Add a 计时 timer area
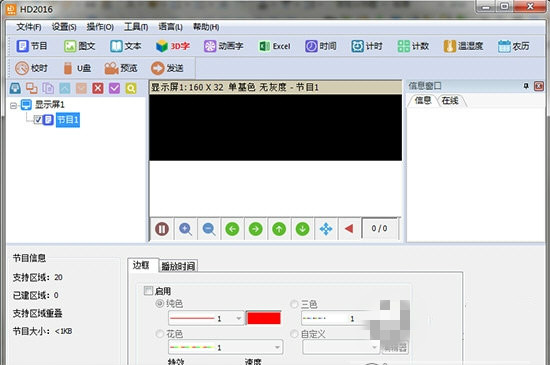The image size is (550, 365). (x=367, y=46)
